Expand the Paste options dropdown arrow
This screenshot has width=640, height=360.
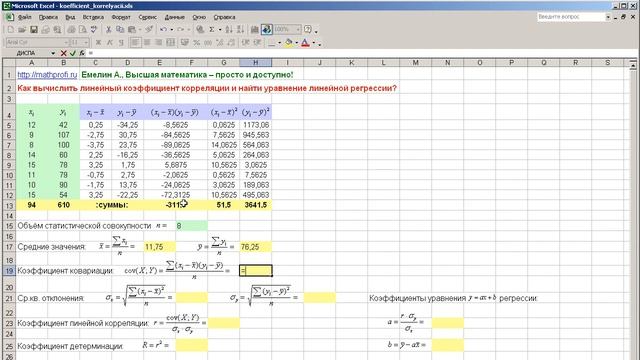coord(140,30)
